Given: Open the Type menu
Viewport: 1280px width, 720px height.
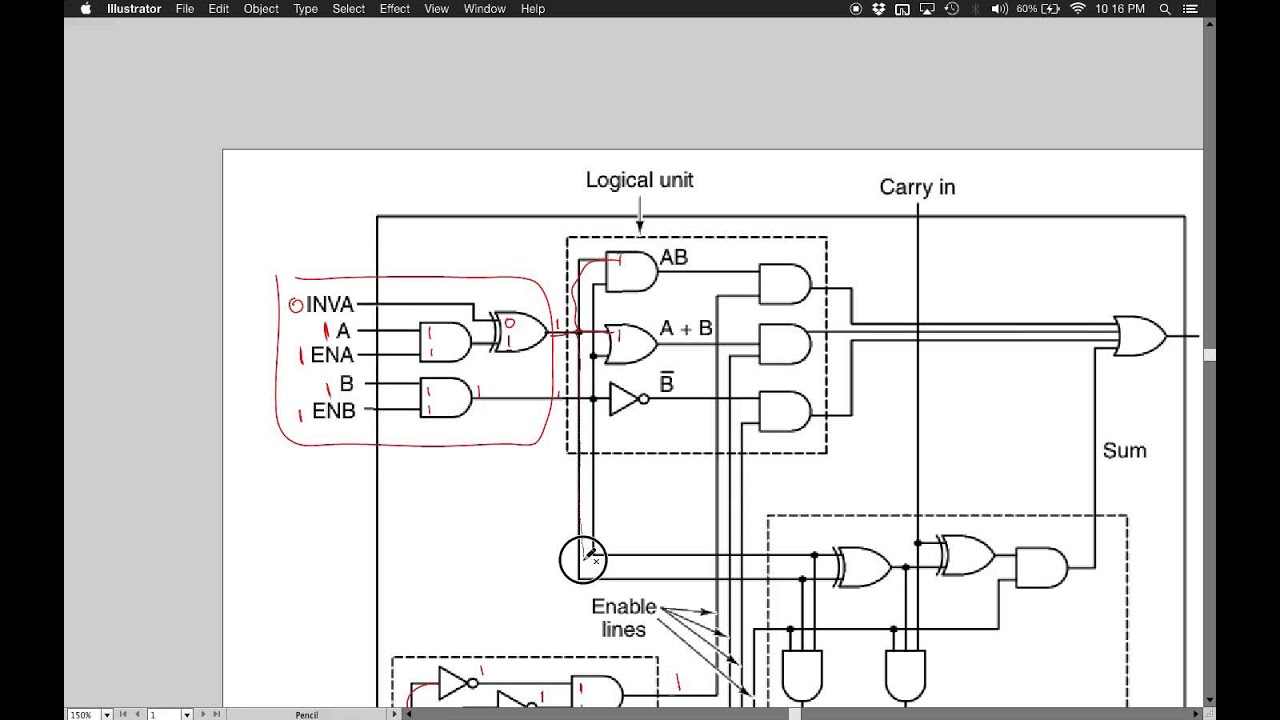Looking at the screenshot, I should [306, 9].
